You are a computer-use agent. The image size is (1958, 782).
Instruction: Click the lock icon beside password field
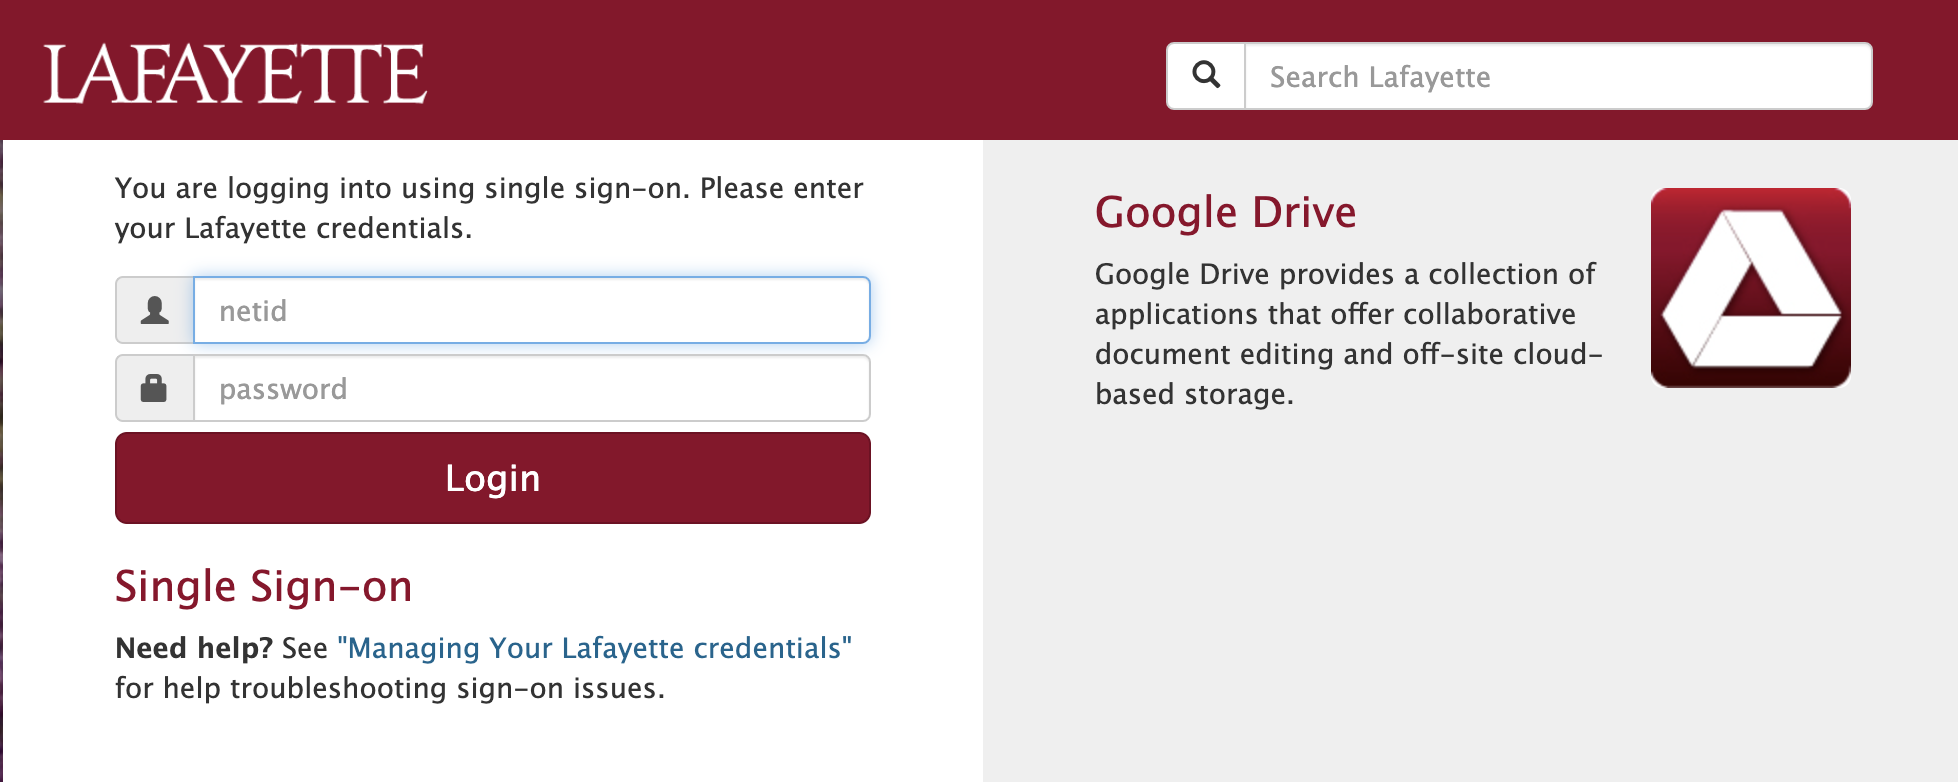[x=155, y=388]
